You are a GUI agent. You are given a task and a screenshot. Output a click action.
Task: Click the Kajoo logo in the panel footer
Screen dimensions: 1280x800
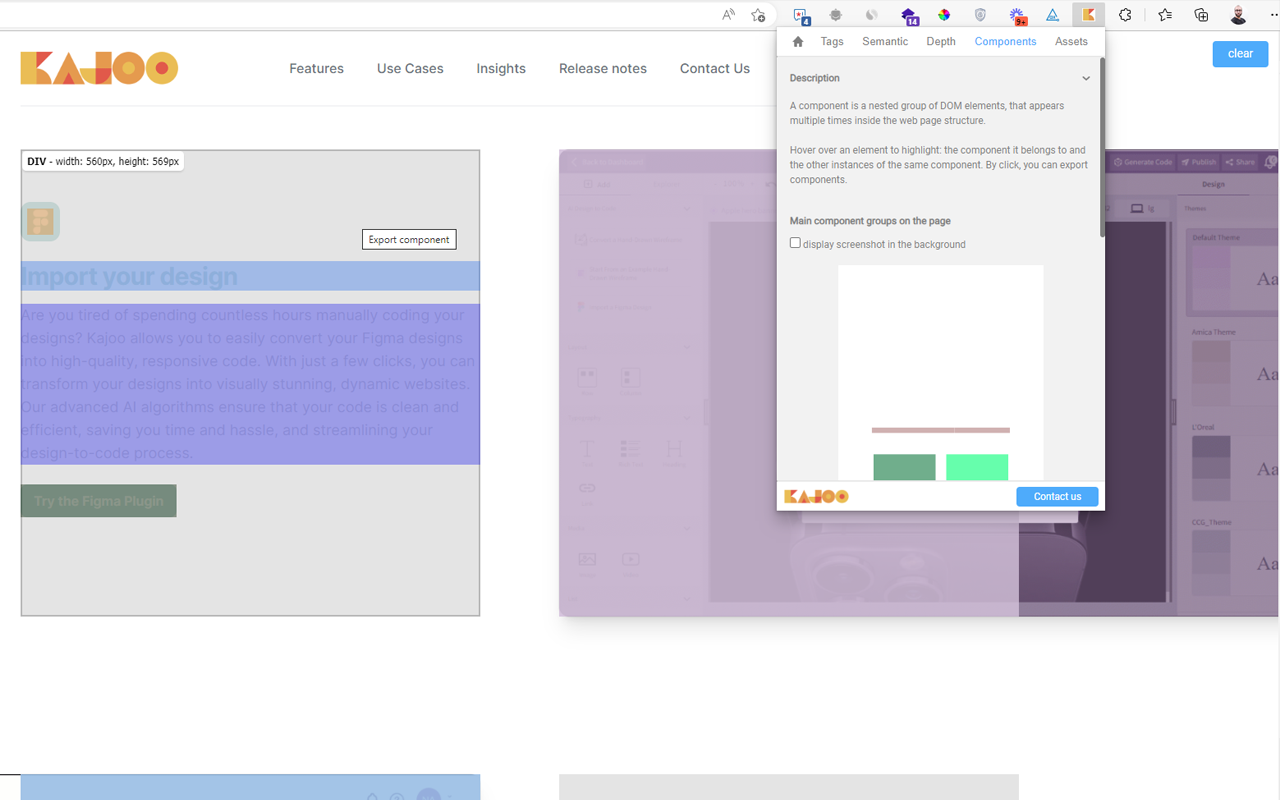[x=816, y=496]
